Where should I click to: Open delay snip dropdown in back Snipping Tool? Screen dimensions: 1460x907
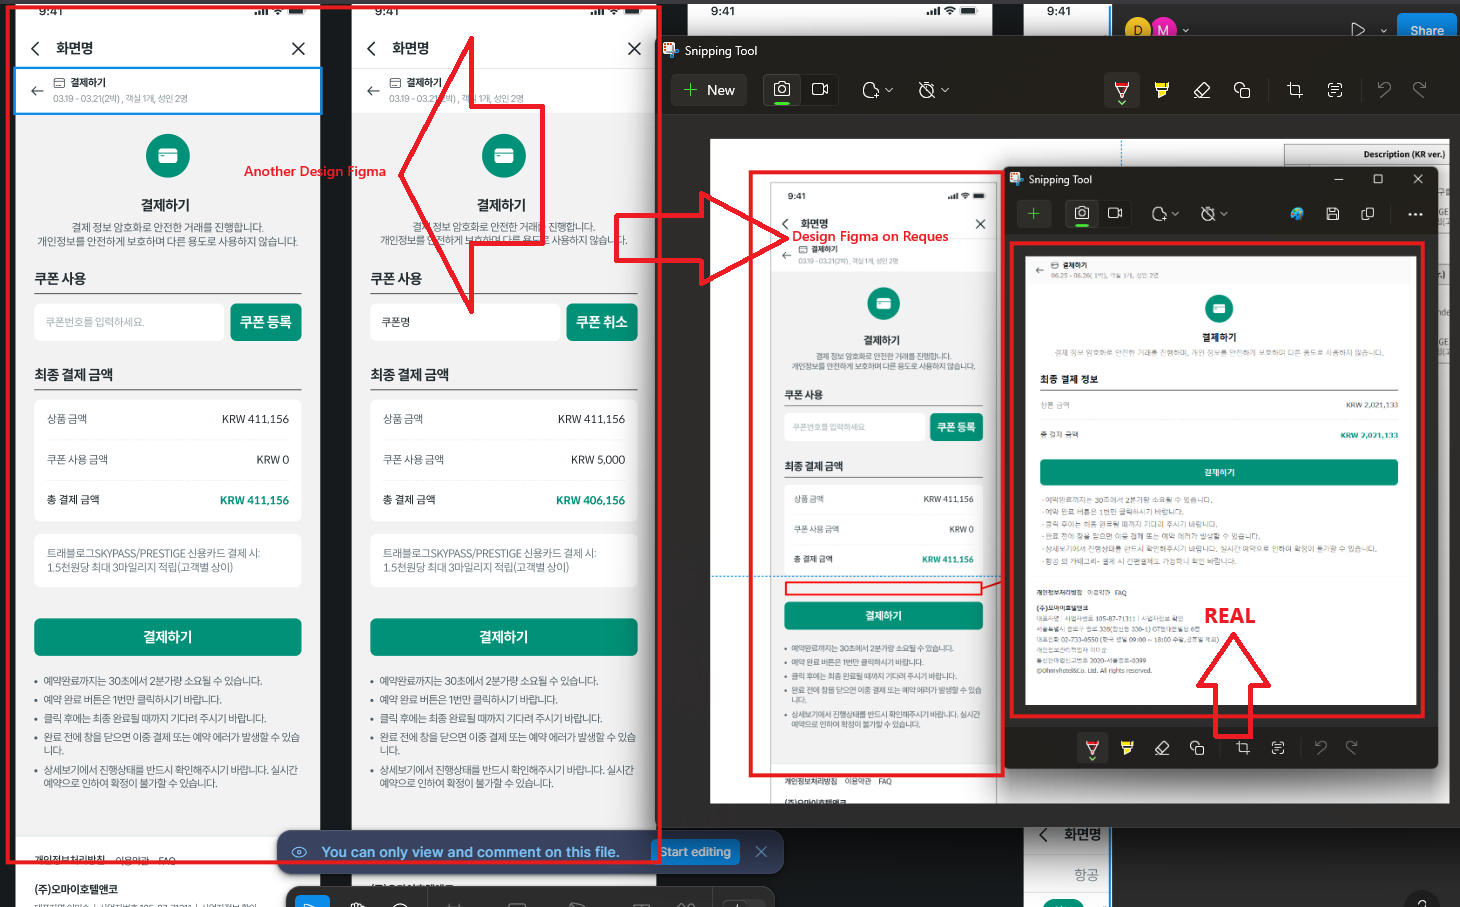coord(933,90)
